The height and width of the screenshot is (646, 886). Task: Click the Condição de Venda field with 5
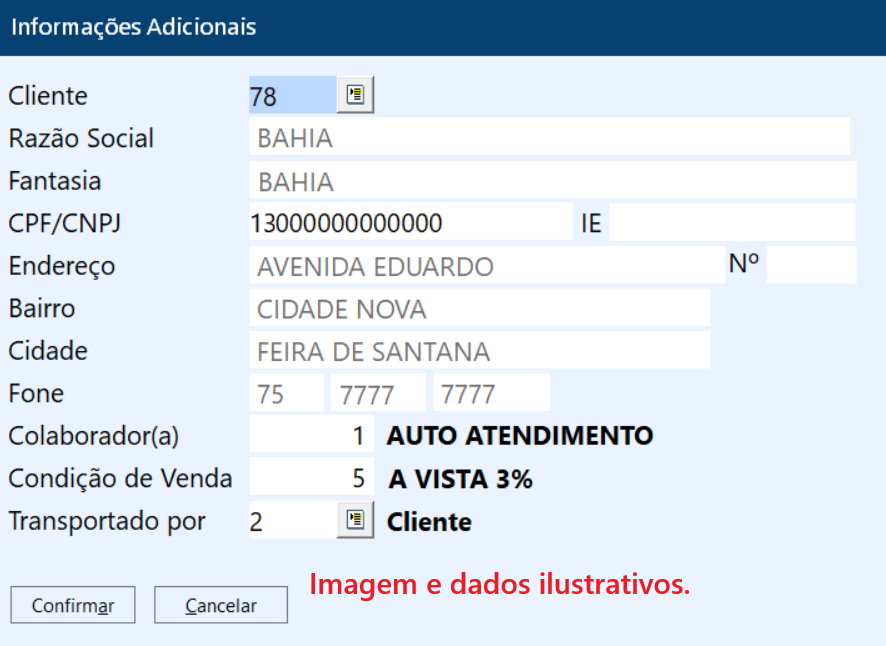311,476
